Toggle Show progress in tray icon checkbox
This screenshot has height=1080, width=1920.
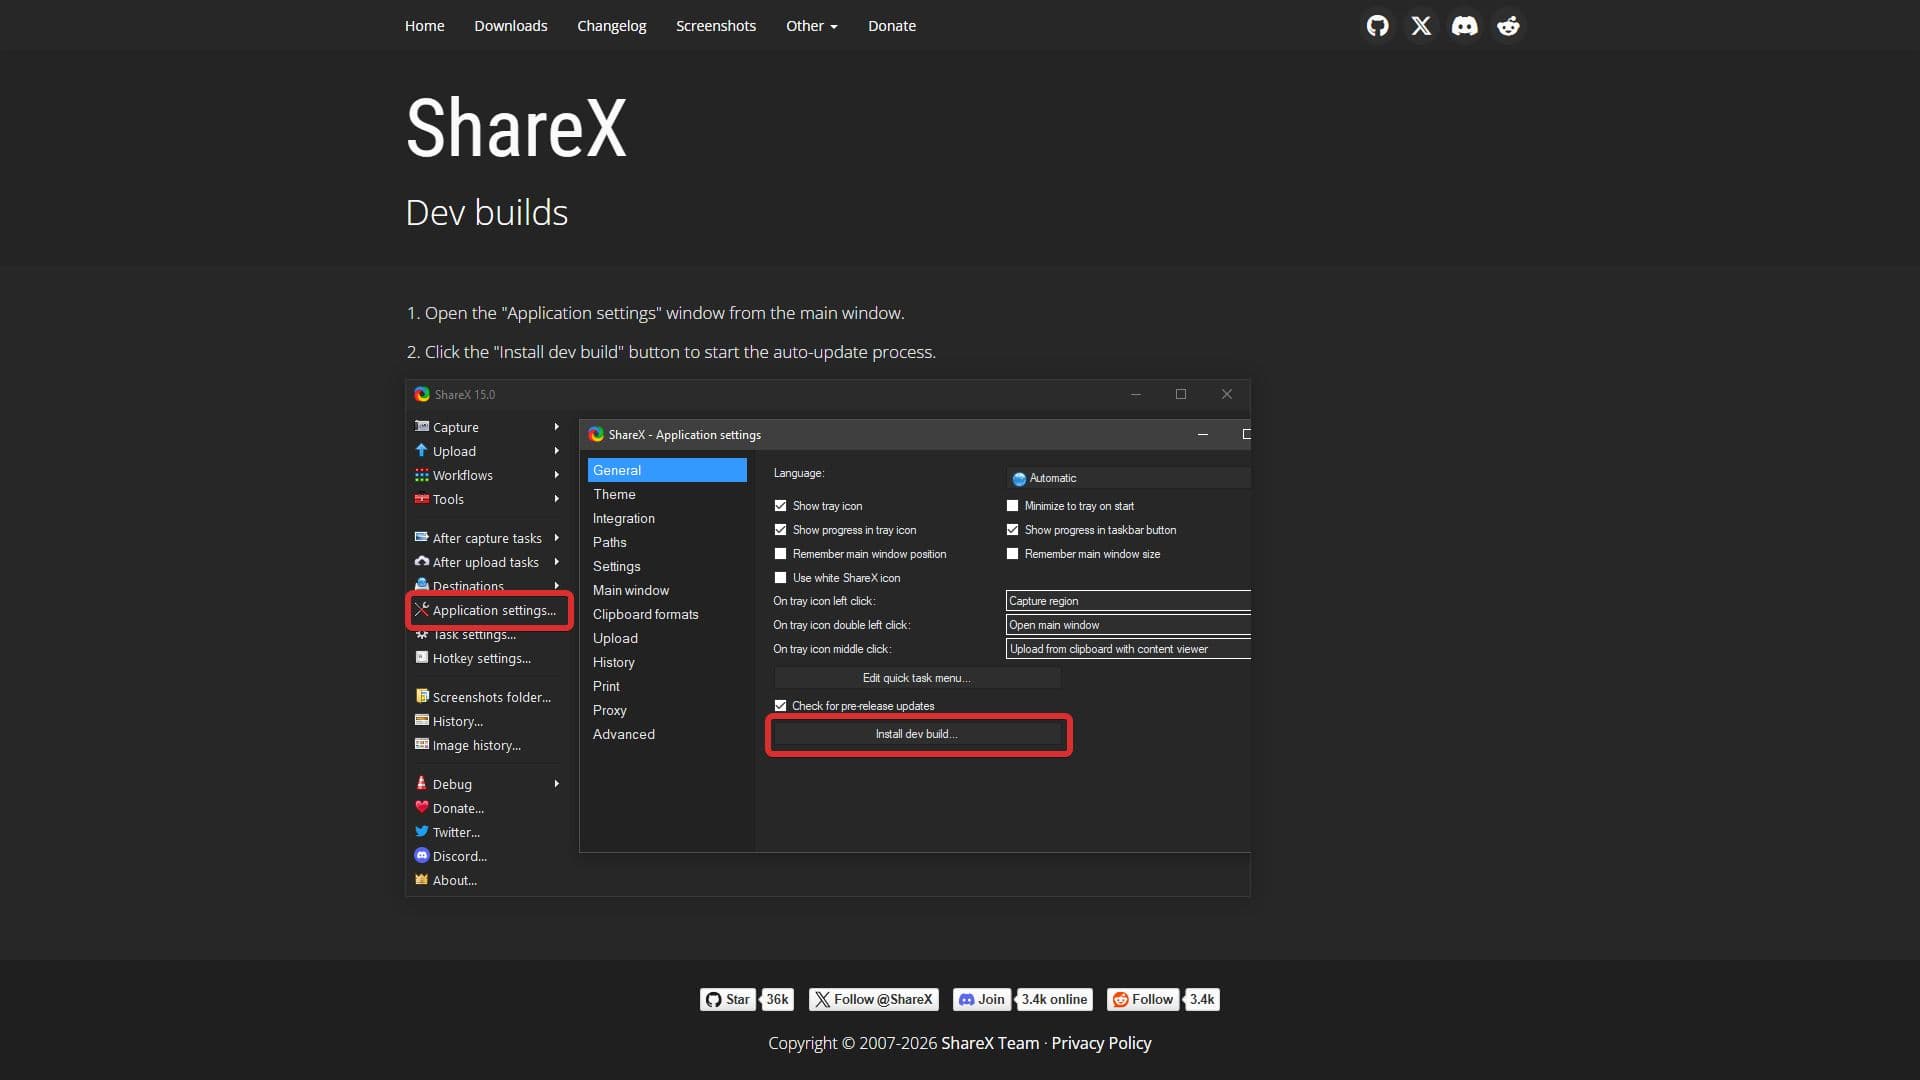pos(780,530)
